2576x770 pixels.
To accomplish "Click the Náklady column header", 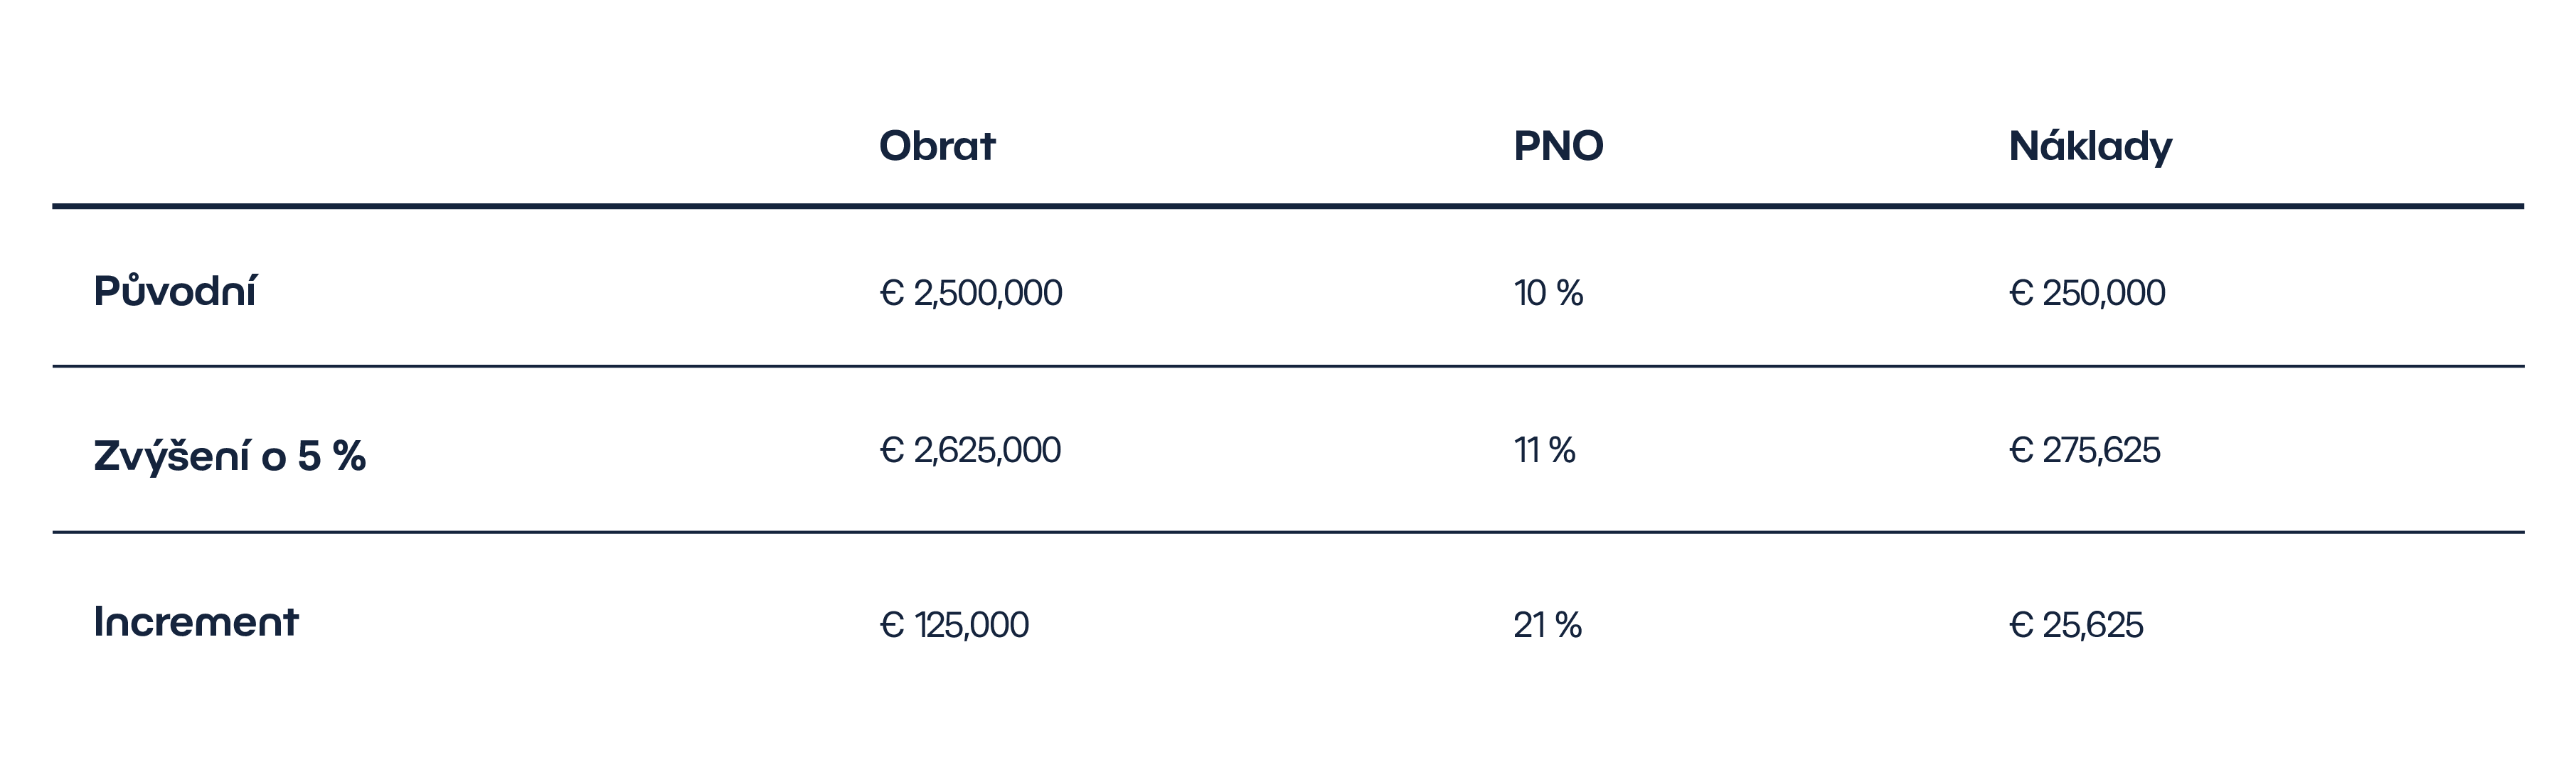I will pyautogui.click(x=2090, y=147).
